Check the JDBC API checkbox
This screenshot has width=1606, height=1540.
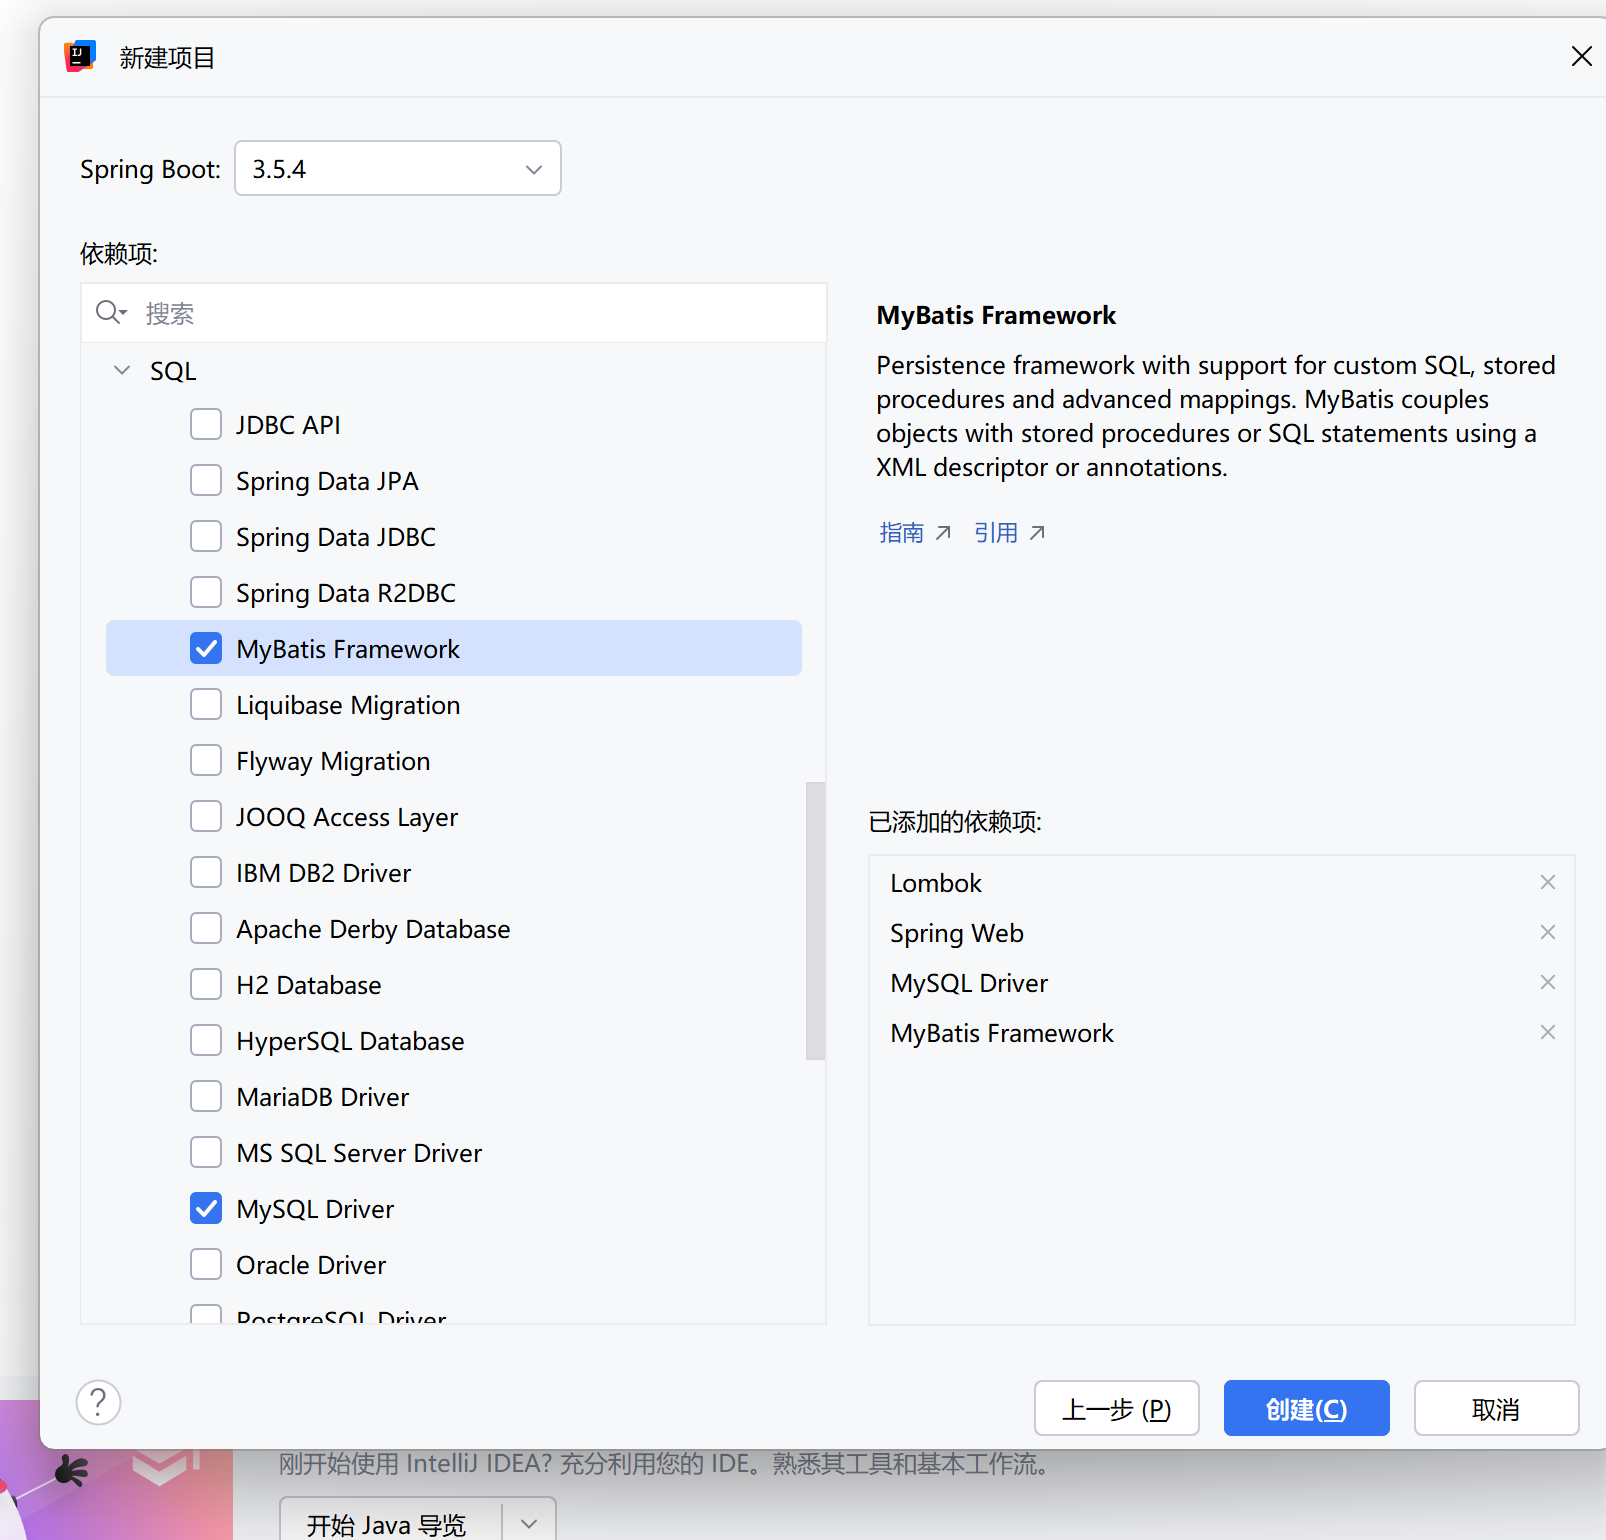[x=206, y=424]
